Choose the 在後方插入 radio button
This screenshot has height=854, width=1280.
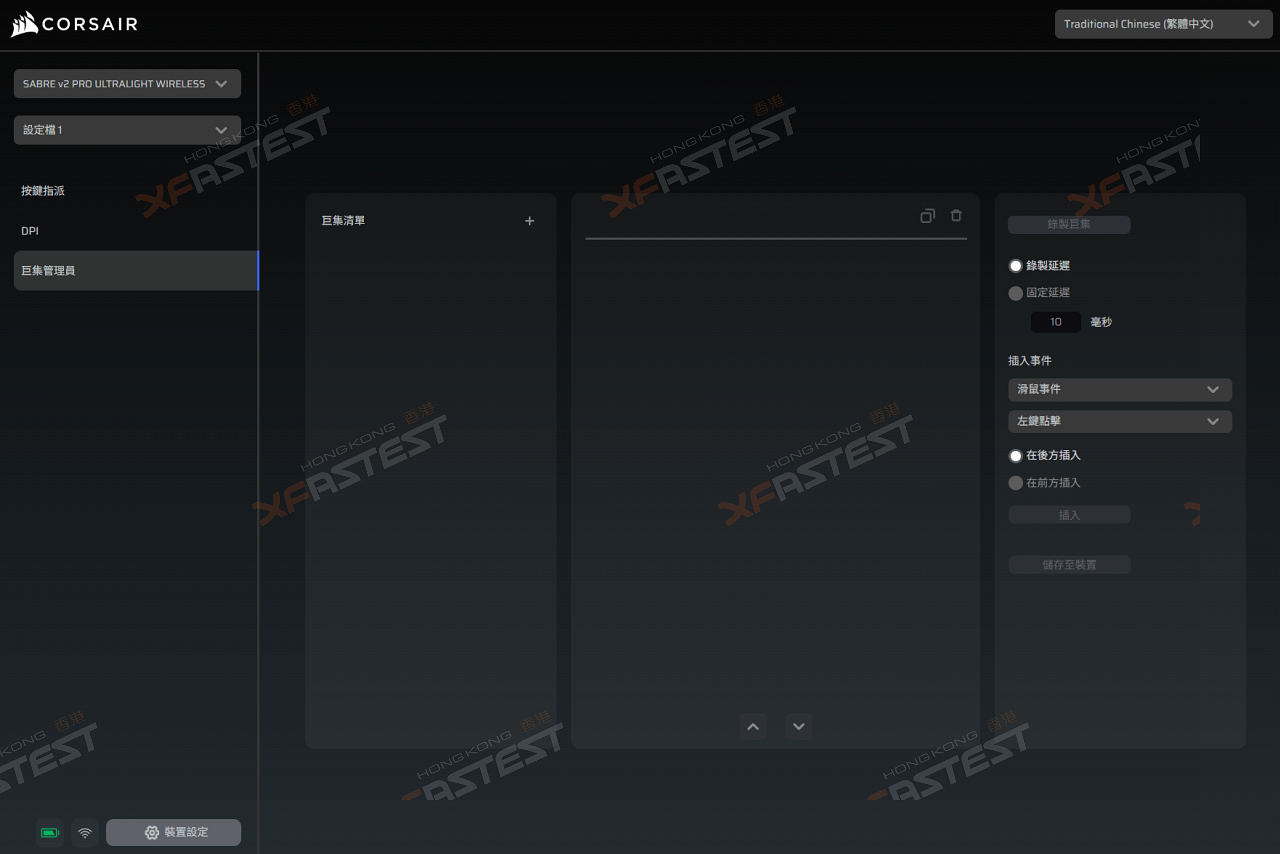point(1016,455)
